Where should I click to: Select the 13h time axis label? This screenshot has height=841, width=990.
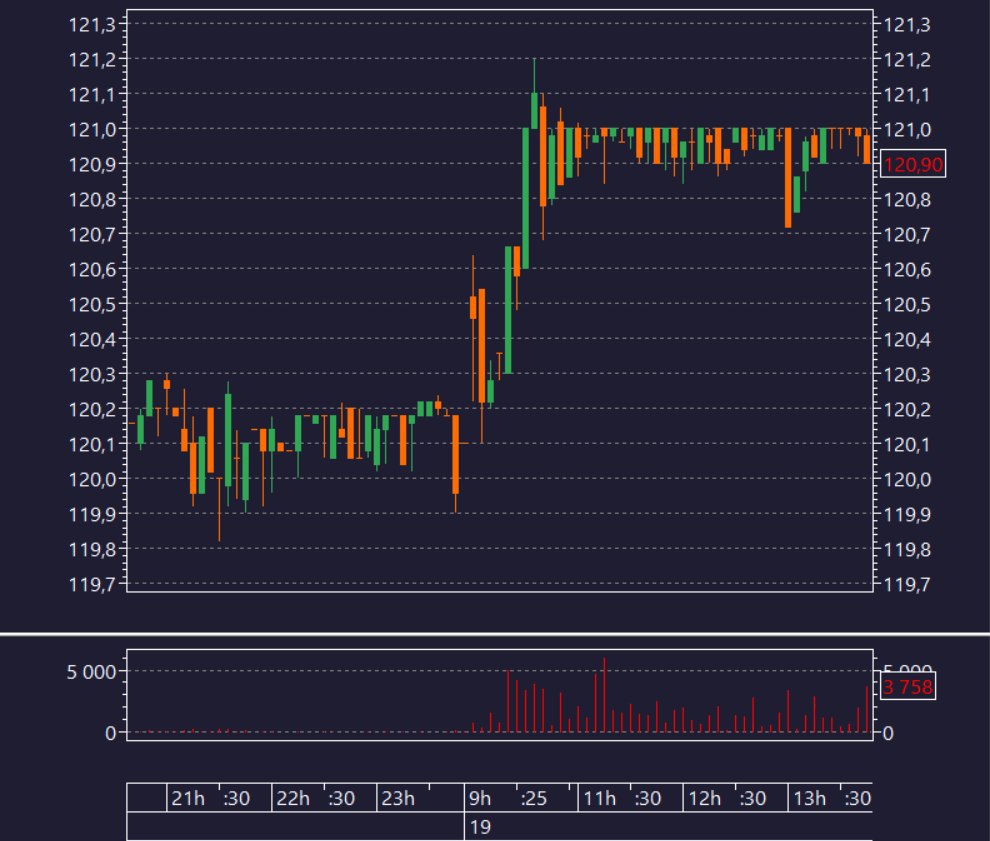(x=809, y=799)
